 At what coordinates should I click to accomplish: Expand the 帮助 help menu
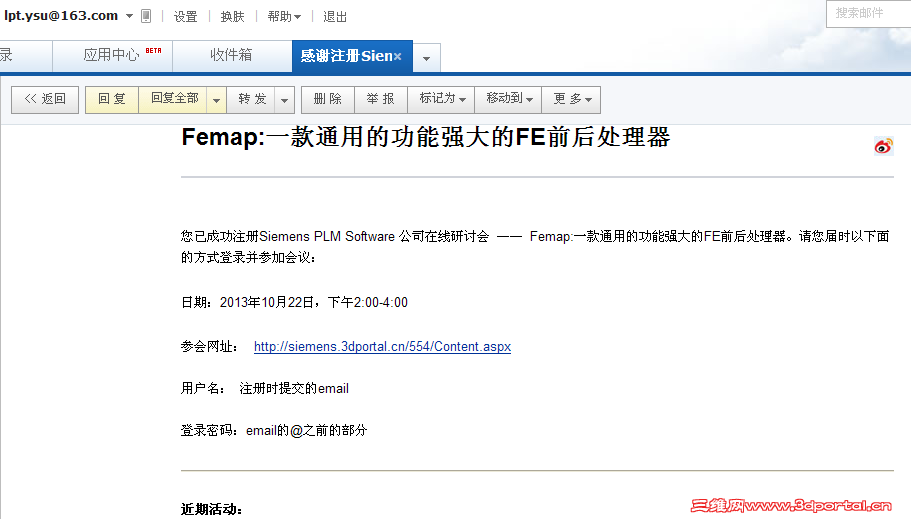[284, 17]
